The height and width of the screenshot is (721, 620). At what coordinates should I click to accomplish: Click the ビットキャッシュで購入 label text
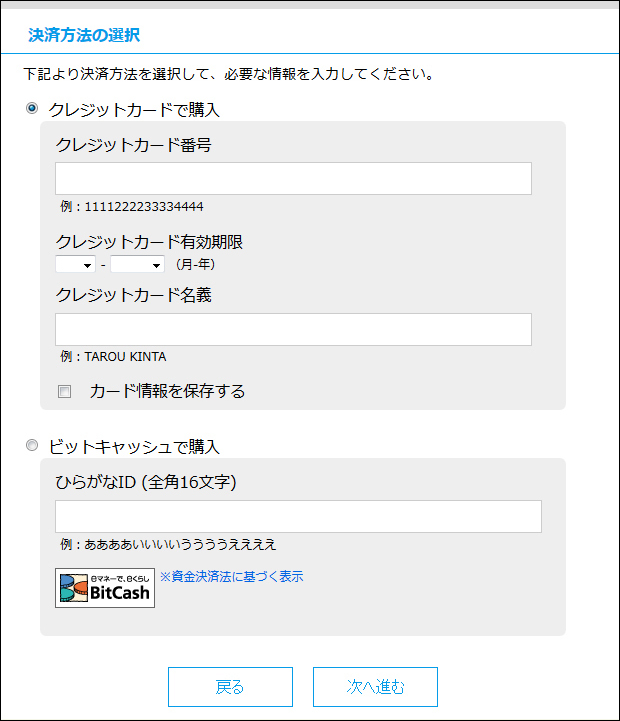pyautogui.click(x=134, y=446)
